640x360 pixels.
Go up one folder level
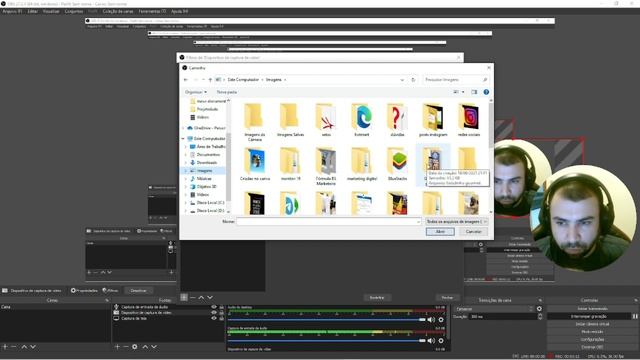[x=210, y=80]
